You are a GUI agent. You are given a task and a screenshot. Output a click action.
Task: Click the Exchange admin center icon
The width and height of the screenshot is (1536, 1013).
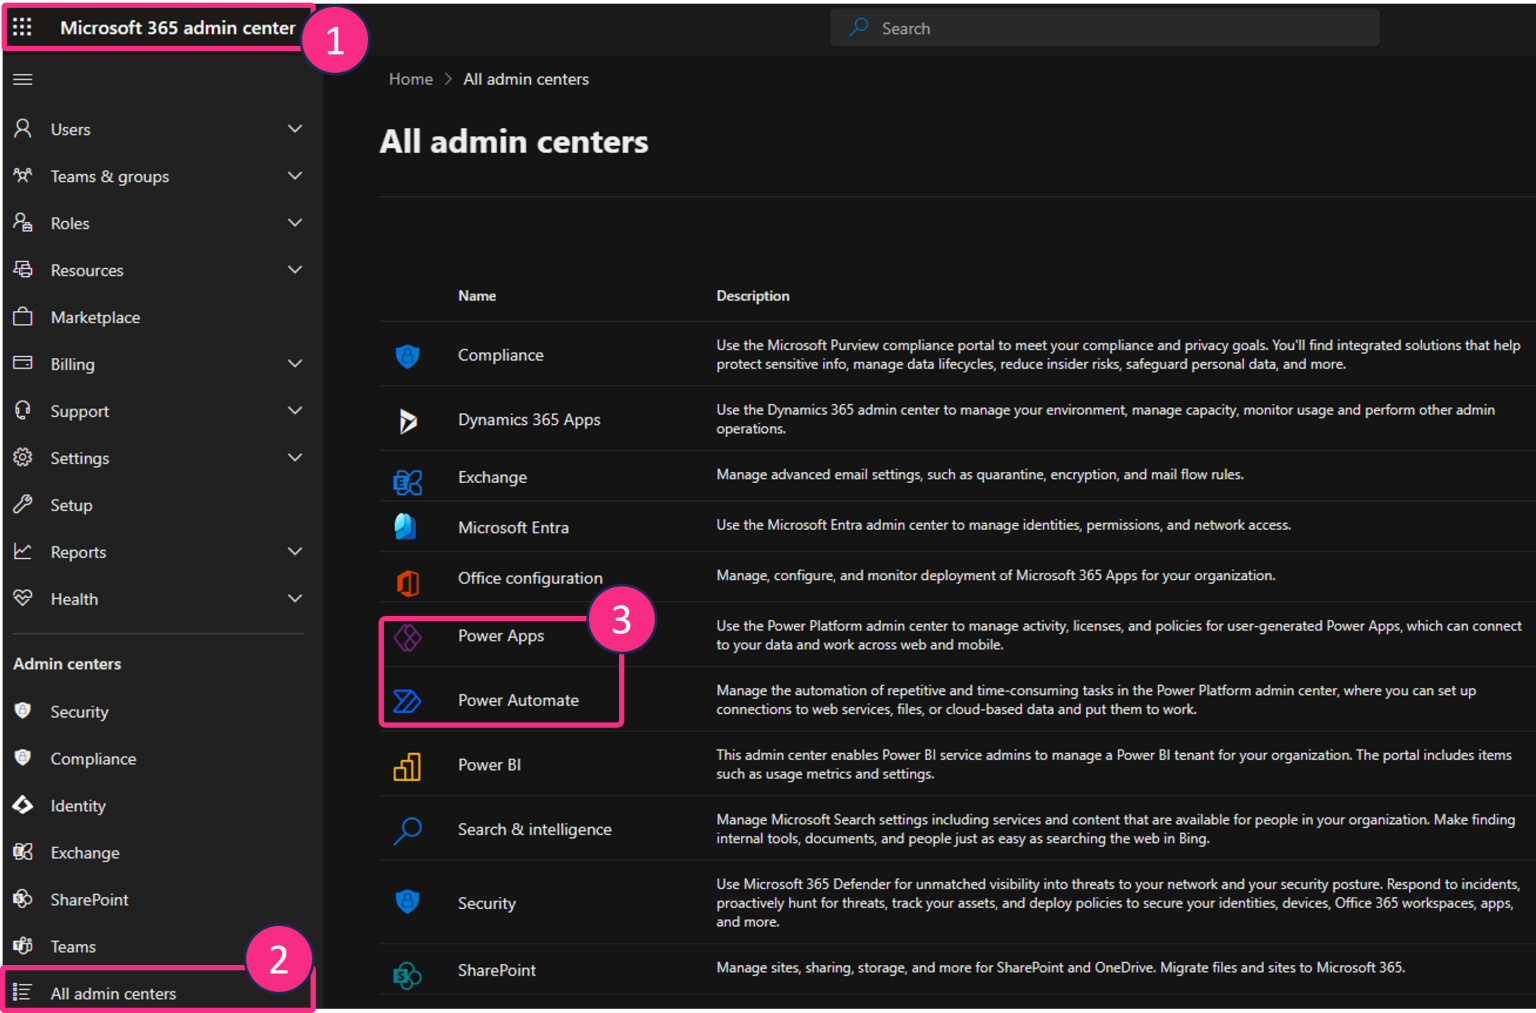click(408, 477)
